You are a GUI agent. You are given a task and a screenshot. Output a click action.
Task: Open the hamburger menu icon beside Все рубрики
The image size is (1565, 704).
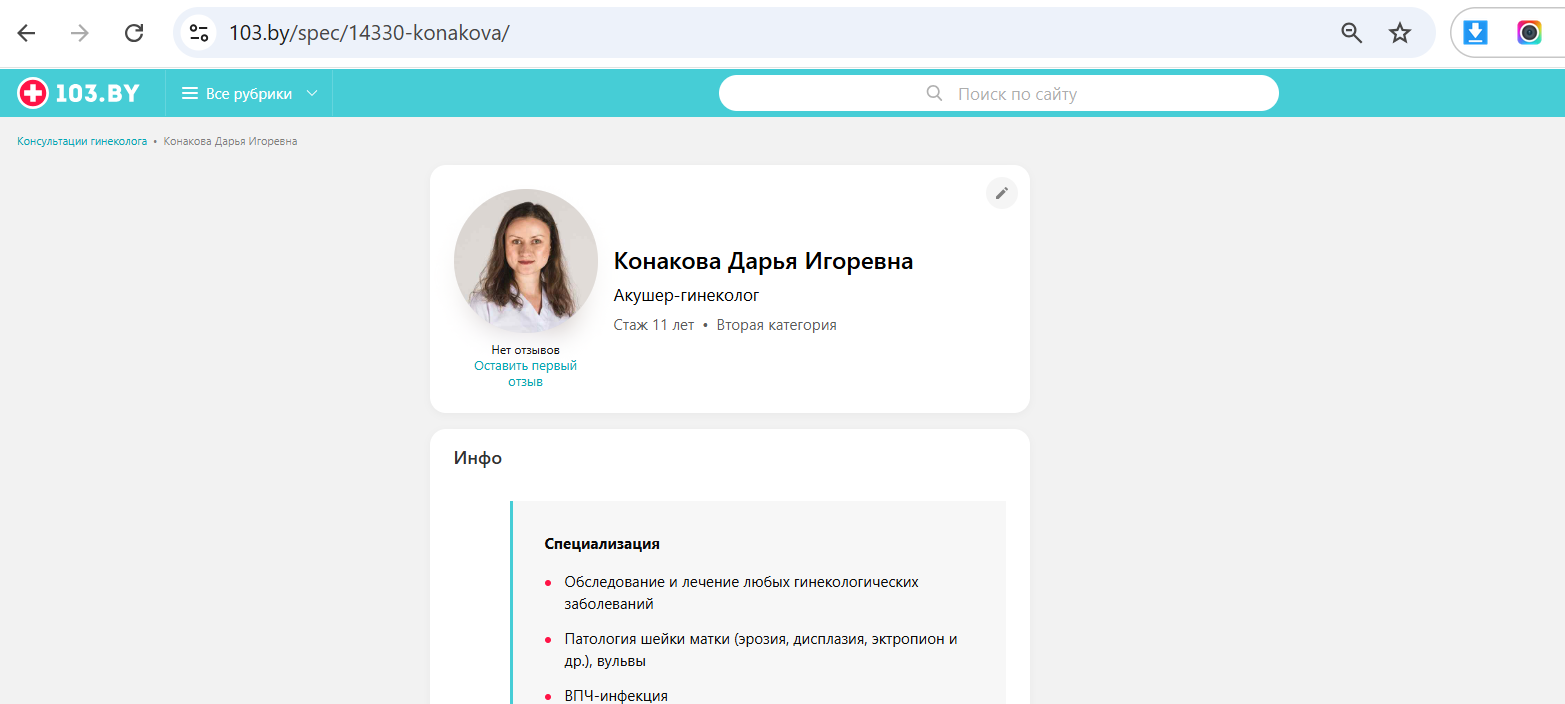190,94
